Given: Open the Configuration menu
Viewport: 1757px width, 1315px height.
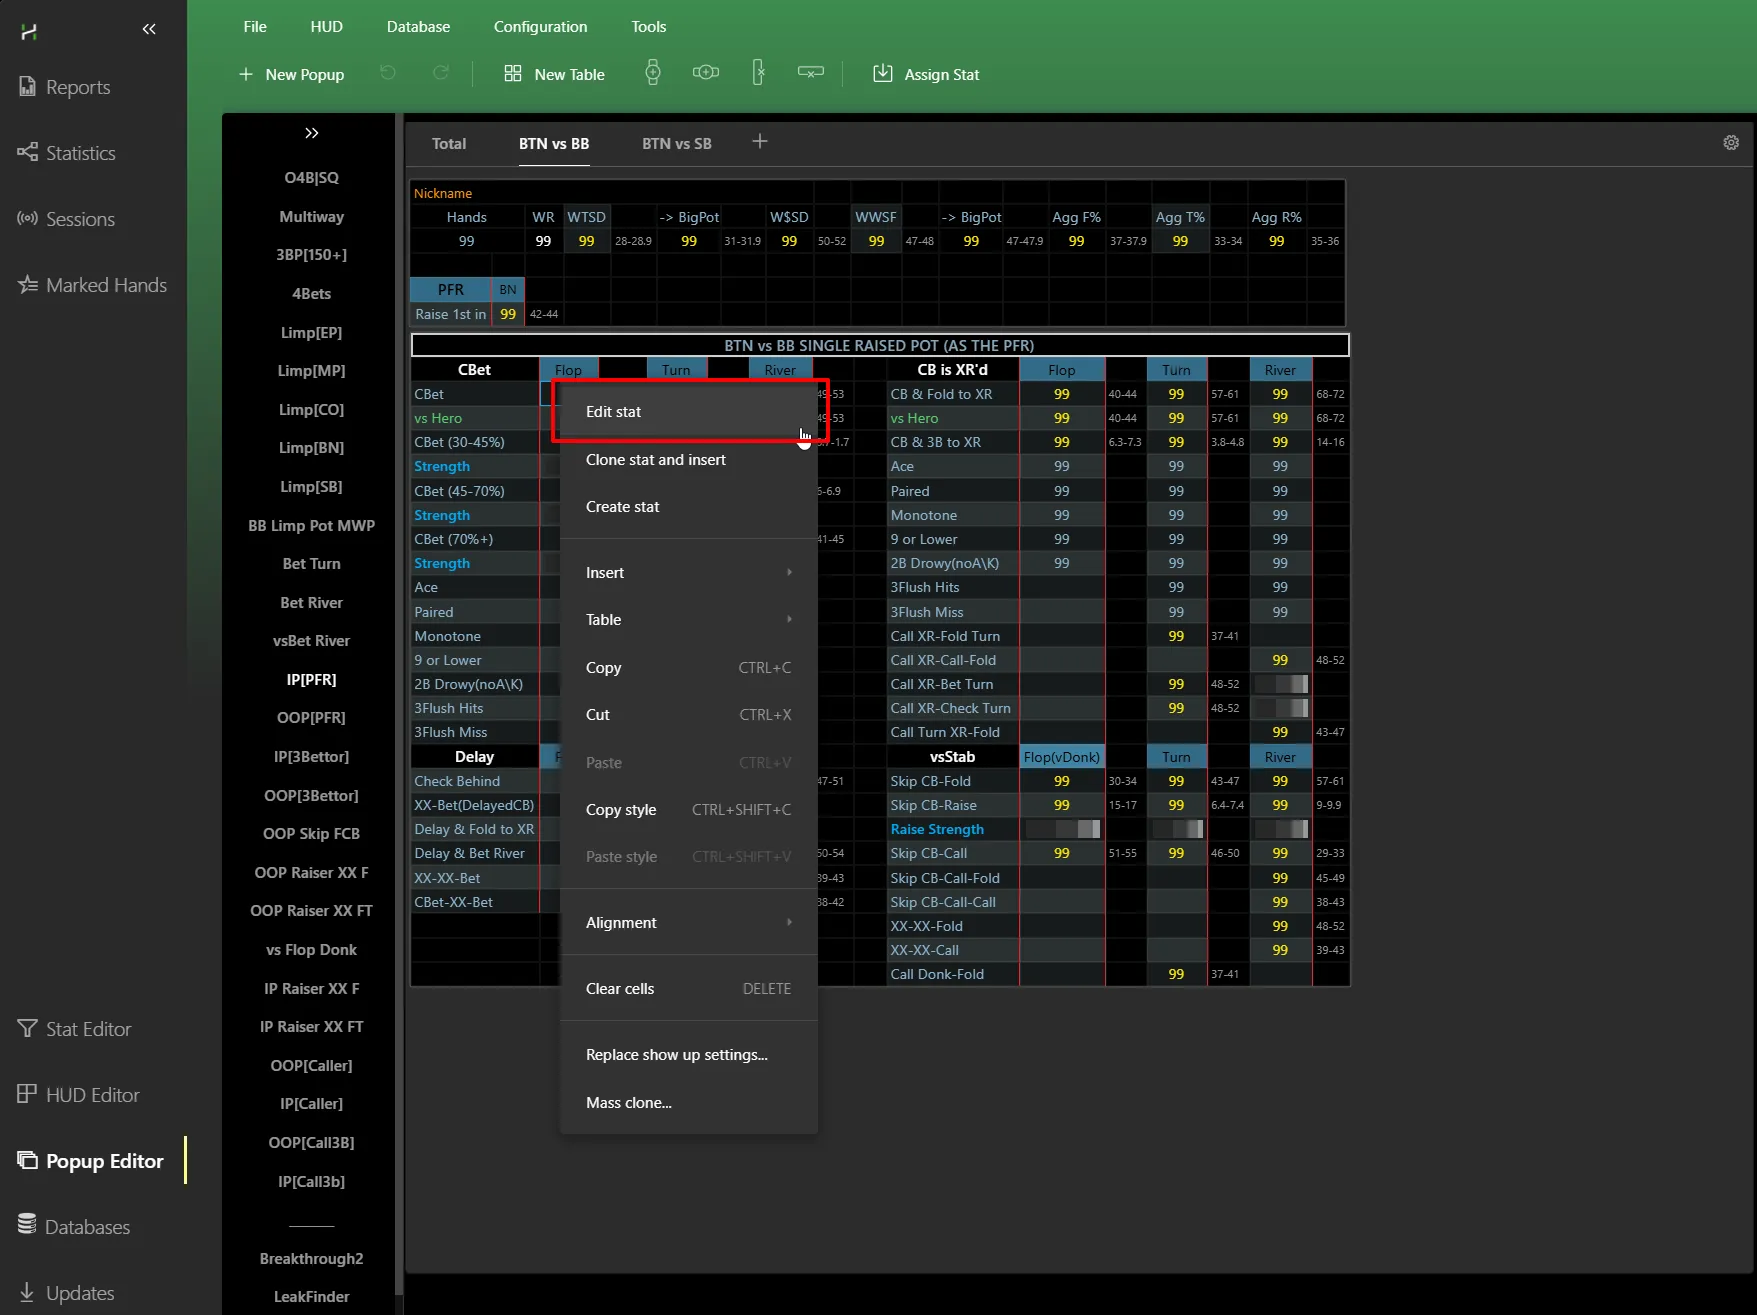Looking at the screenshot, I should coord(540,27).
